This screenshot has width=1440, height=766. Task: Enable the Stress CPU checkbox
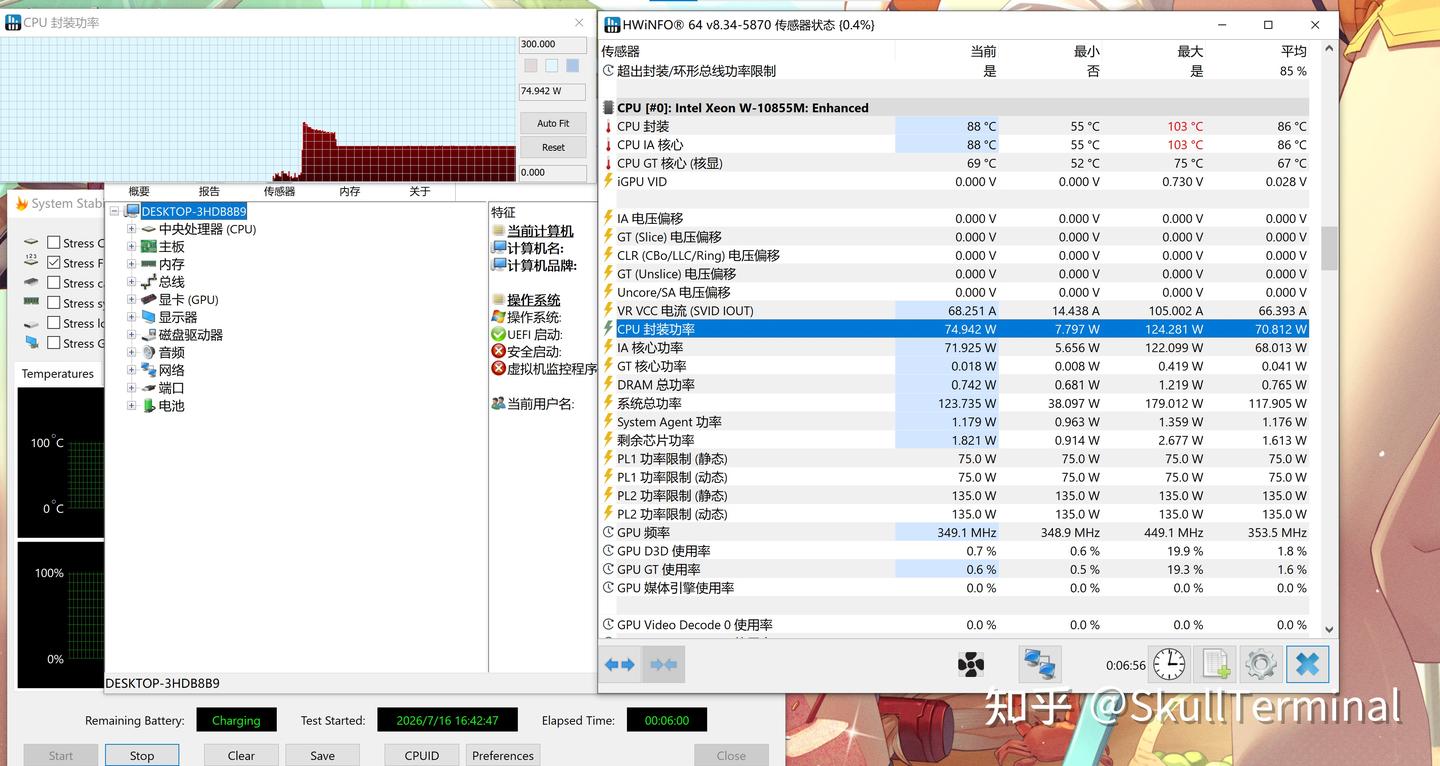54,242
